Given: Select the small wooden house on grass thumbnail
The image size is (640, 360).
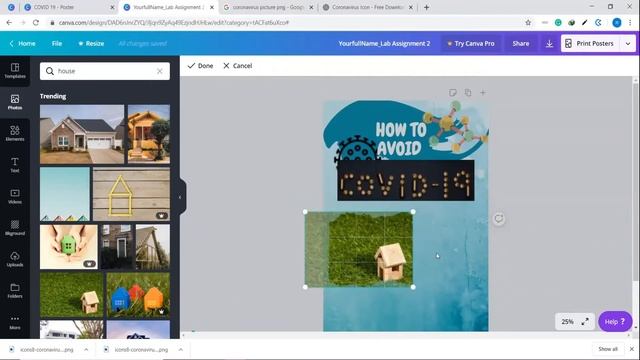Looking at the screenshot, I should [x=71, y=295].
